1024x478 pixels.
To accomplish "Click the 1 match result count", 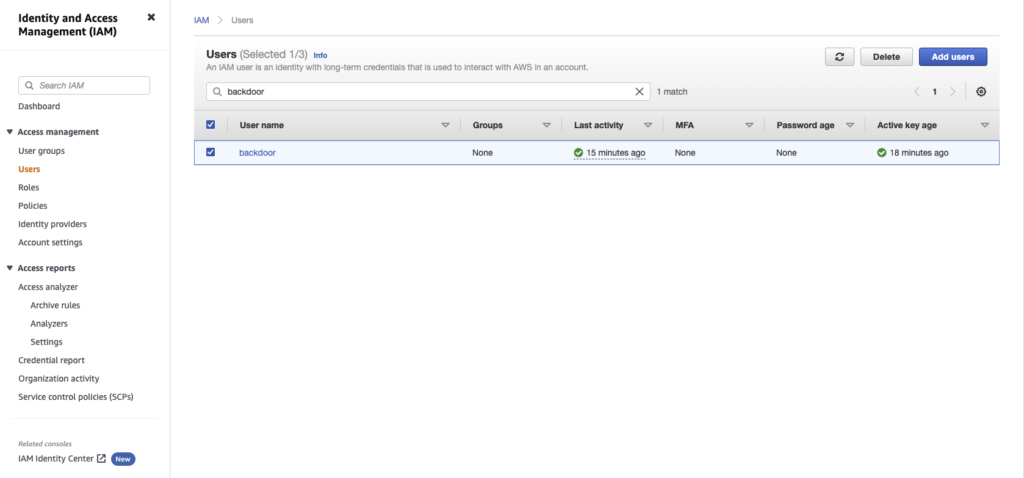I will tap(672, 92).
